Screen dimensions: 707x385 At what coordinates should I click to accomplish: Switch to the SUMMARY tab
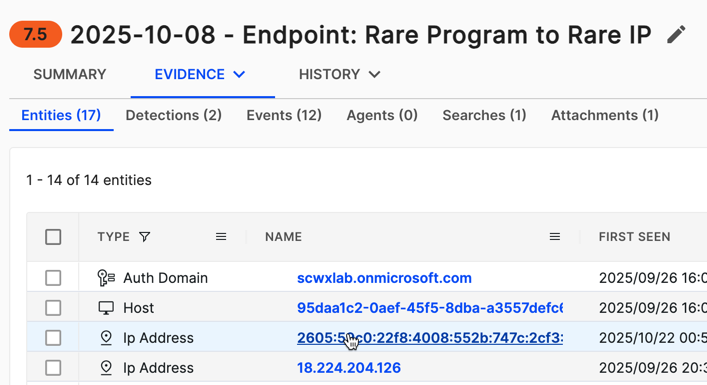(x=70, y=74)
